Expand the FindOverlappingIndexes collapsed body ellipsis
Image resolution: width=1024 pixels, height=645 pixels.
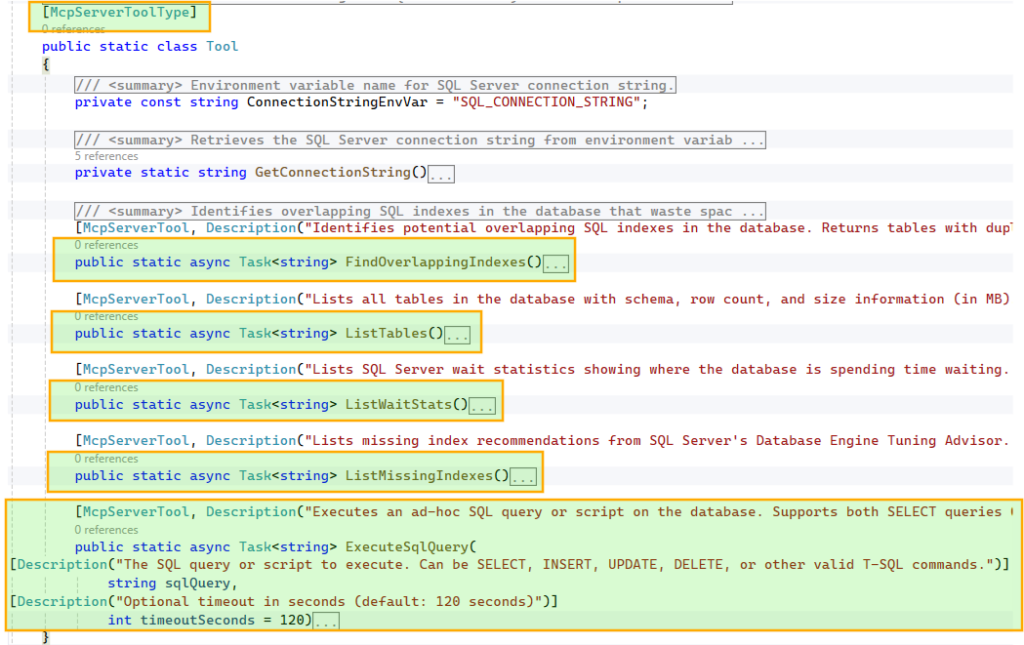[x=557, y=264]
